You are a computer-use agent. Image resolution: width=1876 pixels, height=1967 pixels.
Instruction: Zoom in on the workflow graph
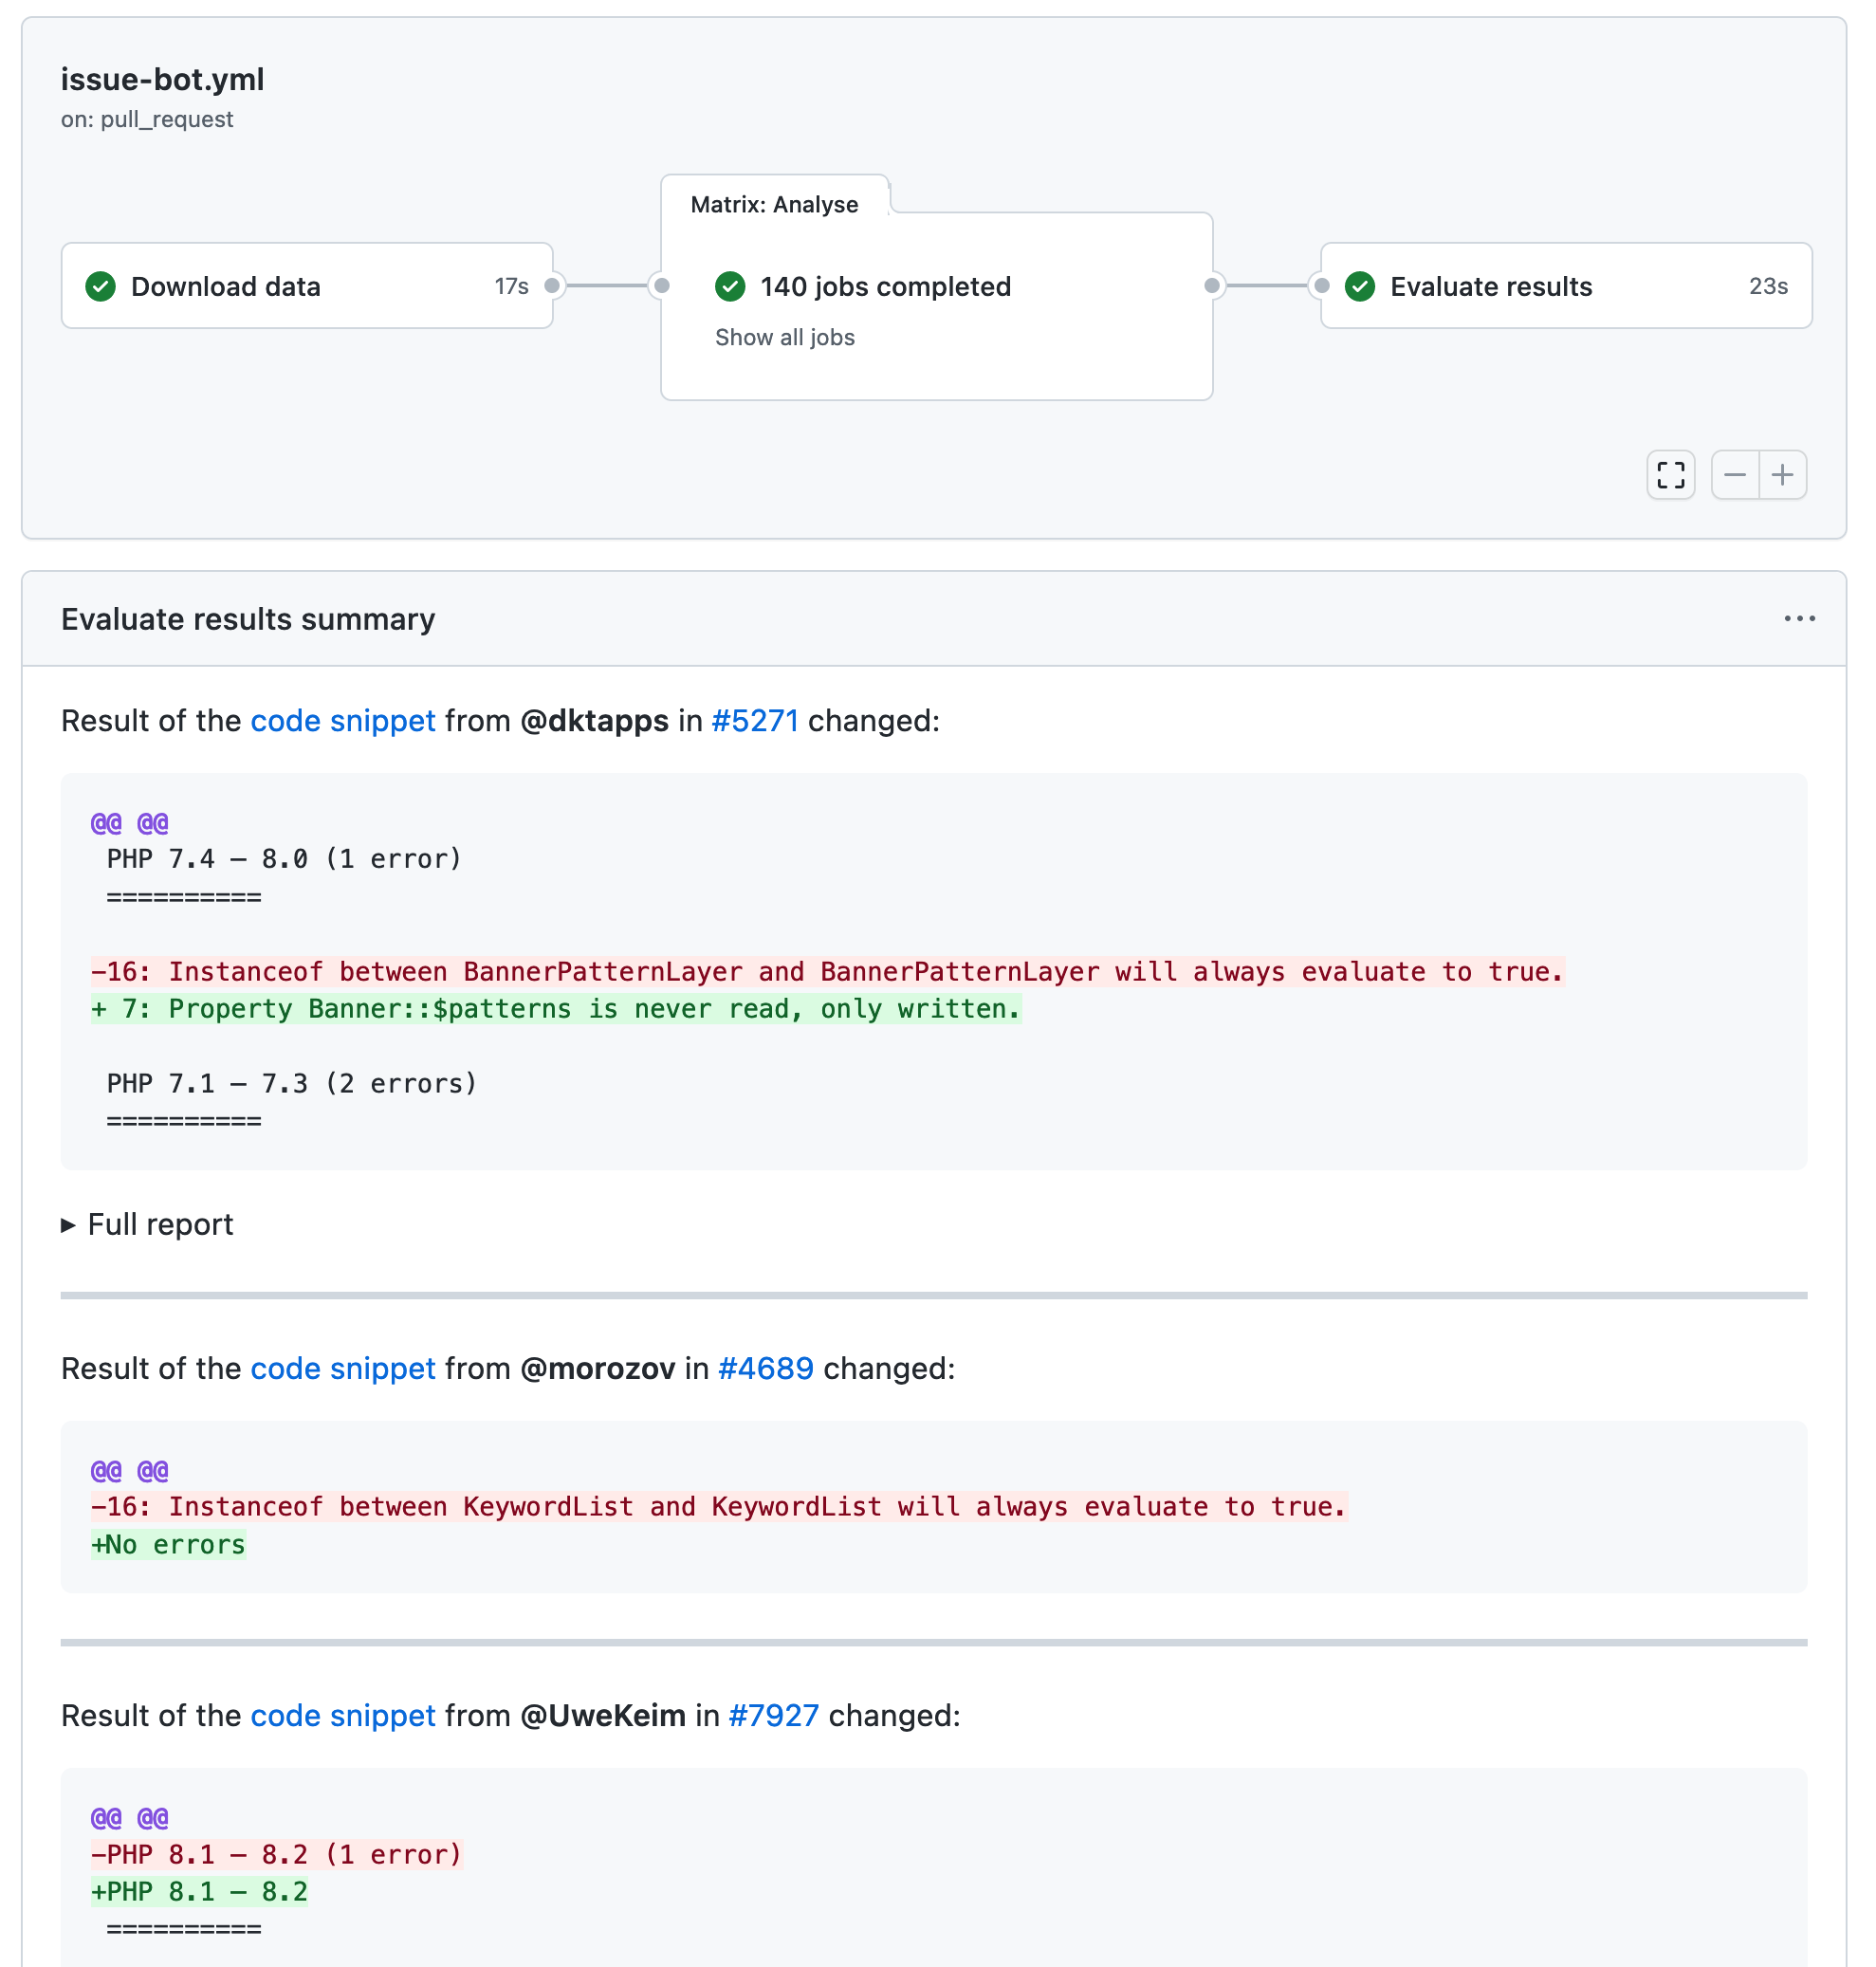[x=1784, y=475]
